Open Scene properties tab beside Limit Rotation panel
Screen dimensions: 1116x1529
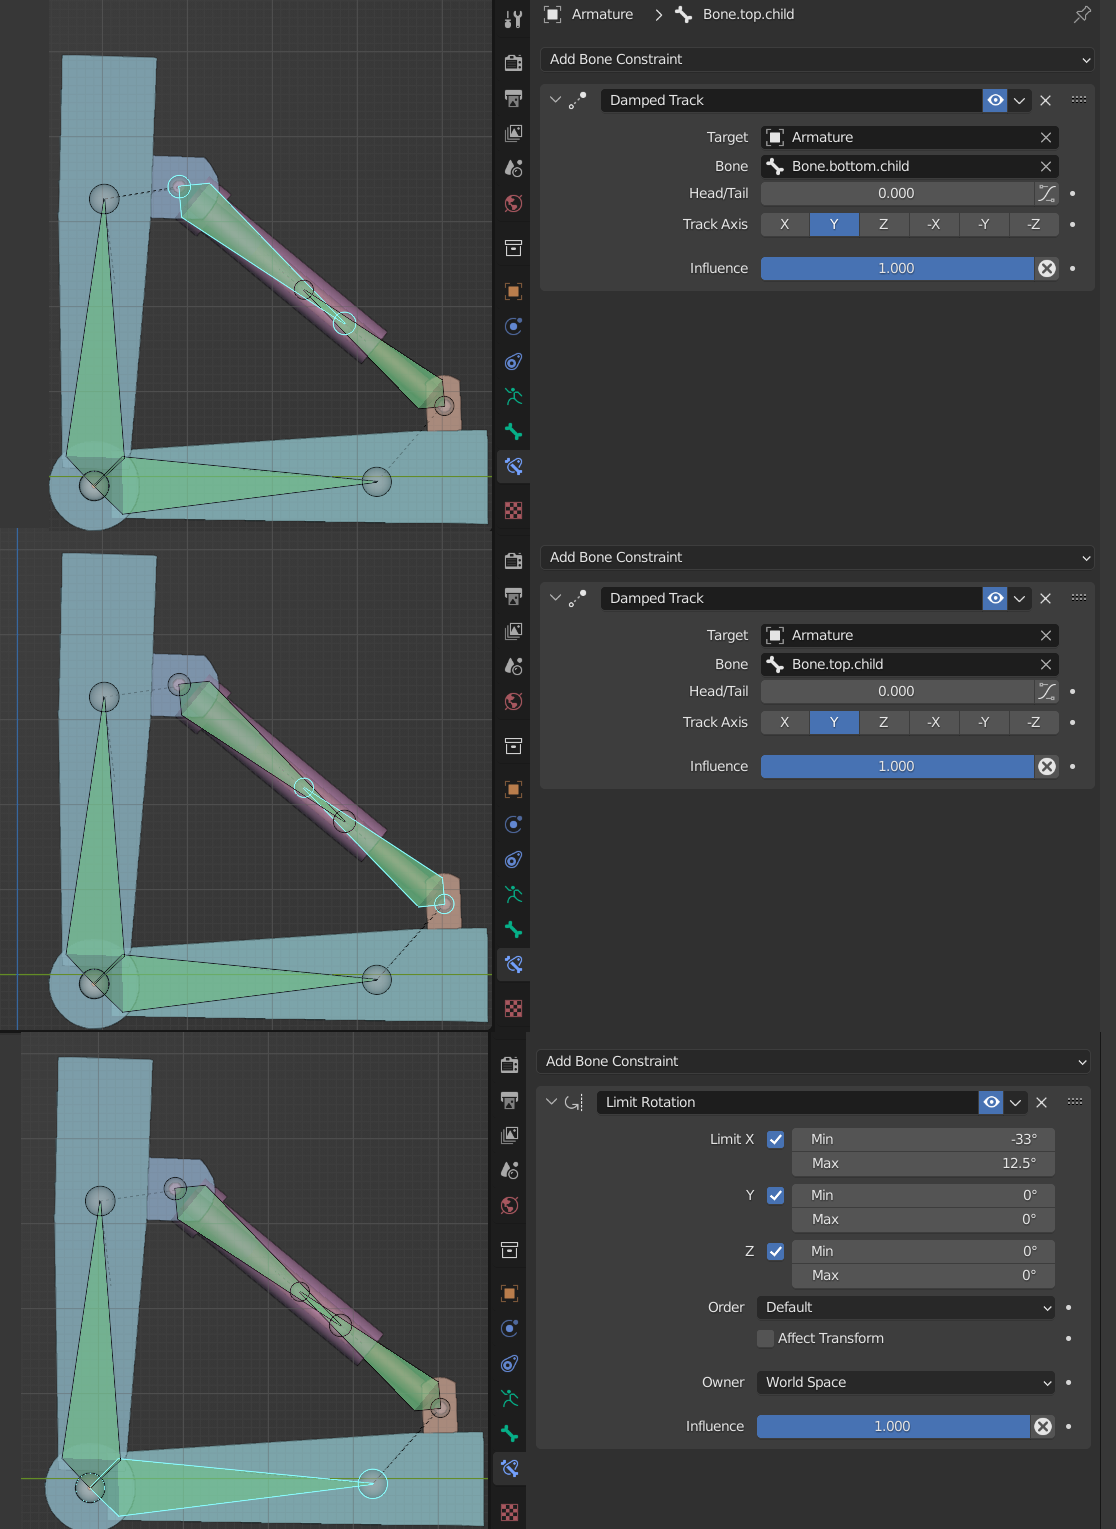point(509,1170)
